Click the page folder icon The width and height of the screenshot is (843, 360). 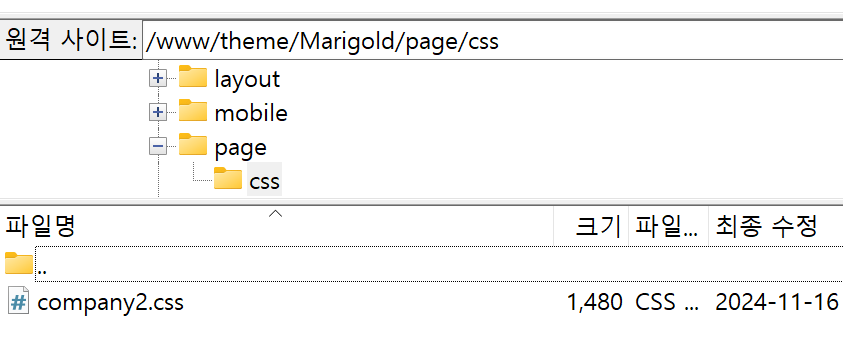pyautogui.click(x=192, y=145)
